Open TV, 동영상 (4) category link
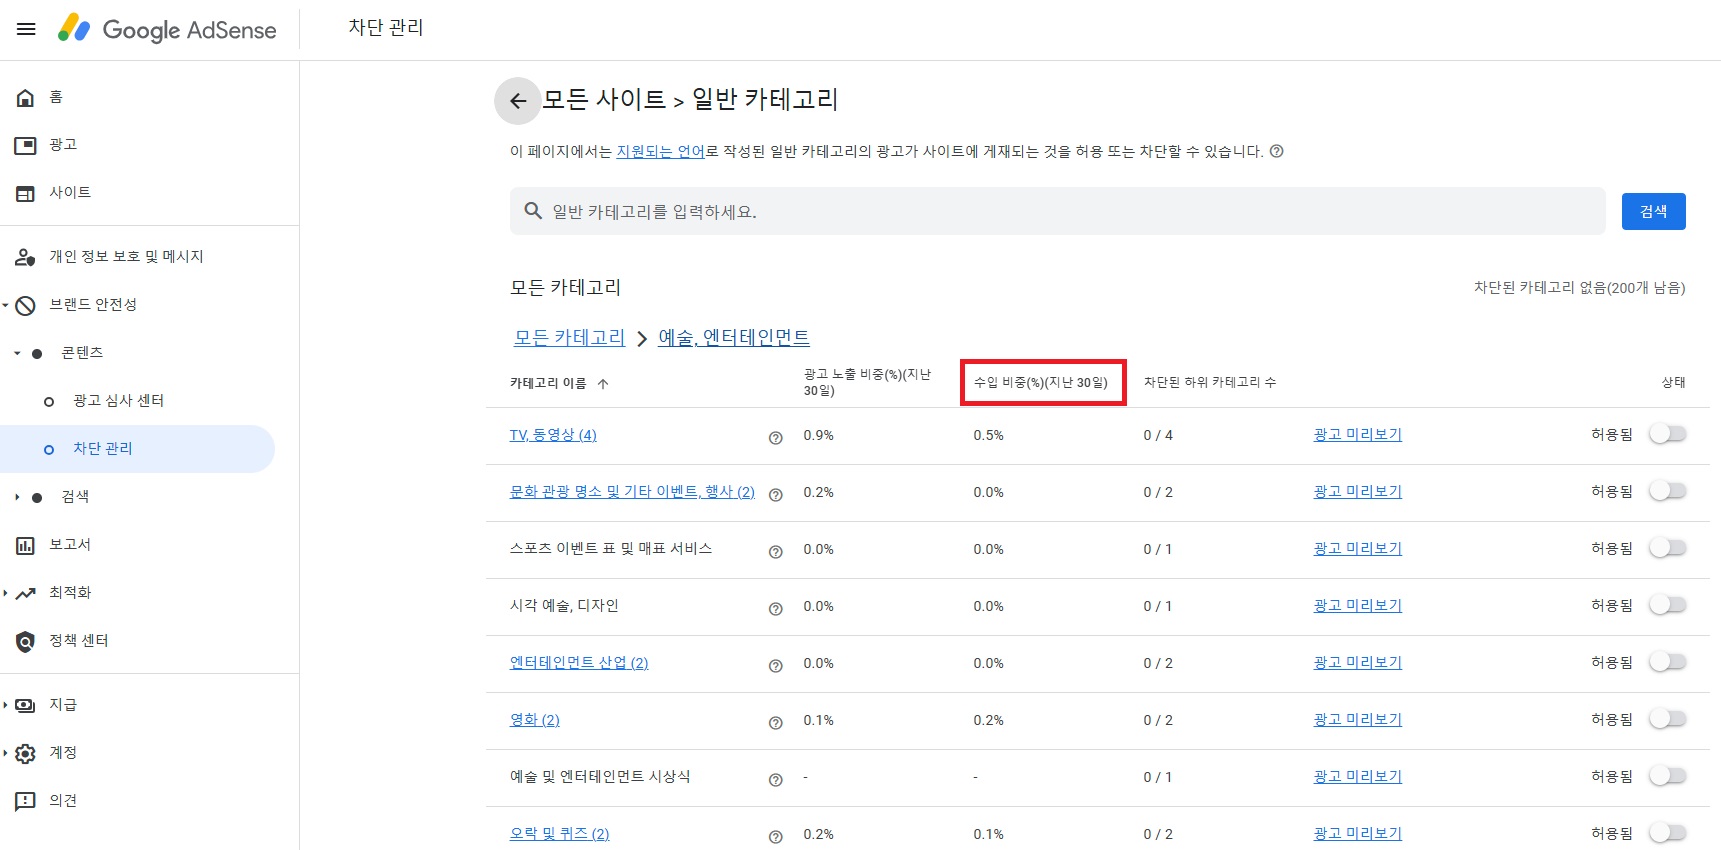Screen dimensions: 1721x850 coord(553,435)
